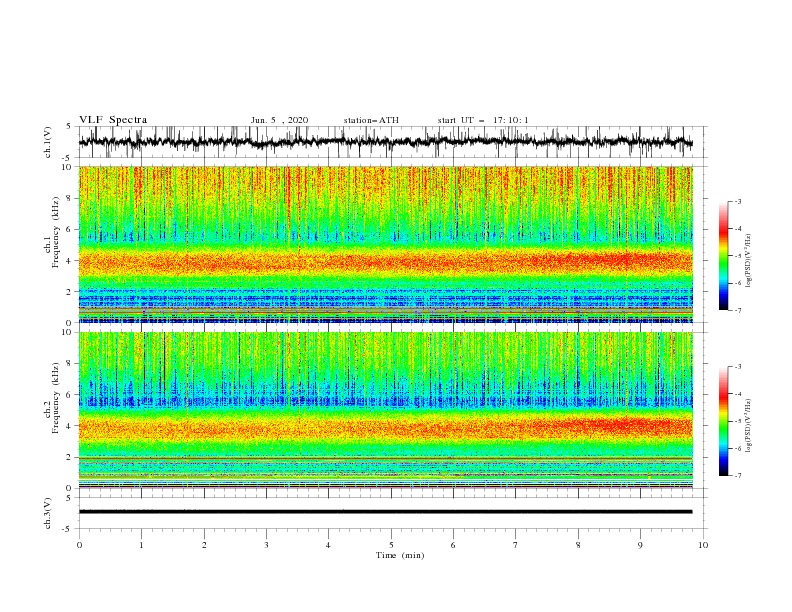
Task: Click the "ch.3(V)" axis label
Action: coord(48,513)
